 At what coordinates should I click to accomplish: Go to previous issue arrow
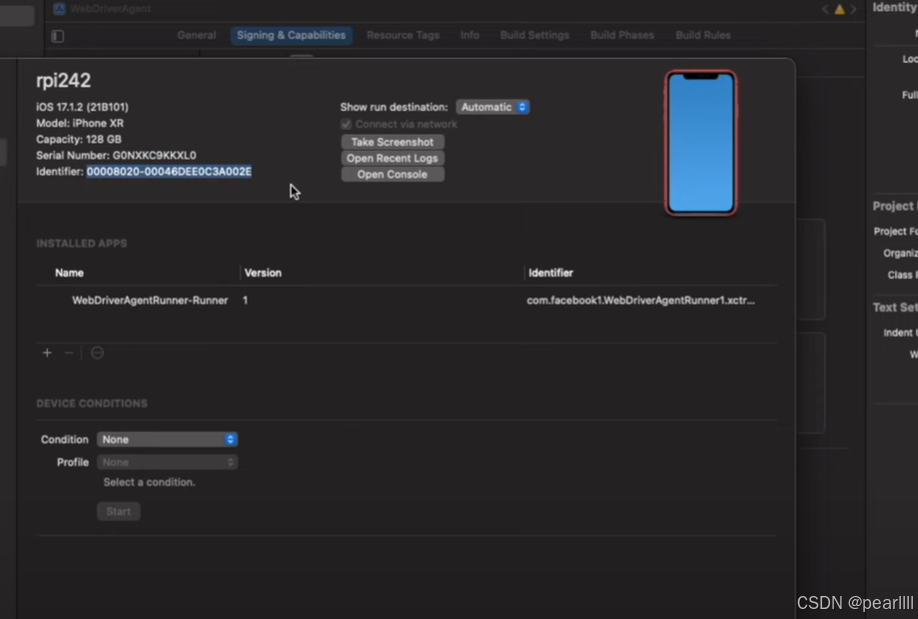click(825, 9)
